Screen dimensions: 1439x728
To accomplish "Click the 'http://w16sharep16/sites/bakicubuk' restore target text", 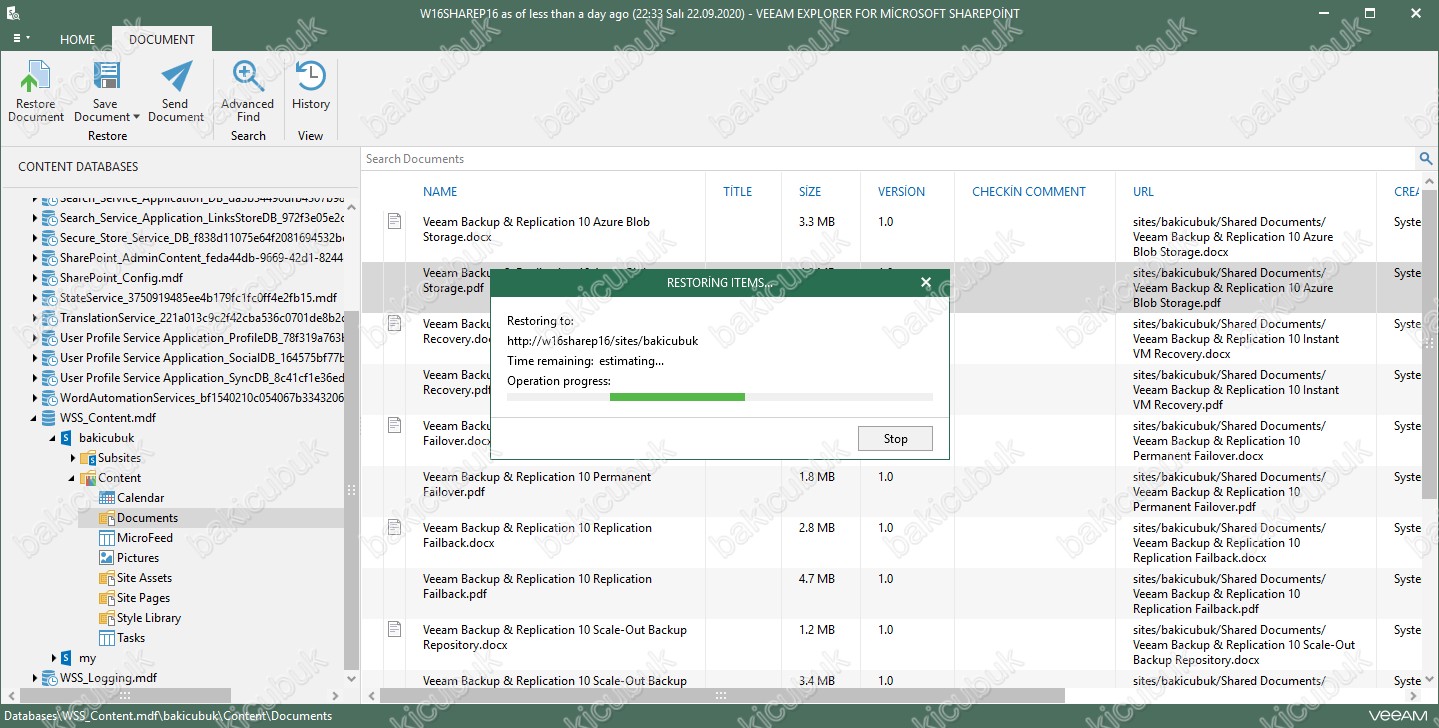I will tap(602, 341).
